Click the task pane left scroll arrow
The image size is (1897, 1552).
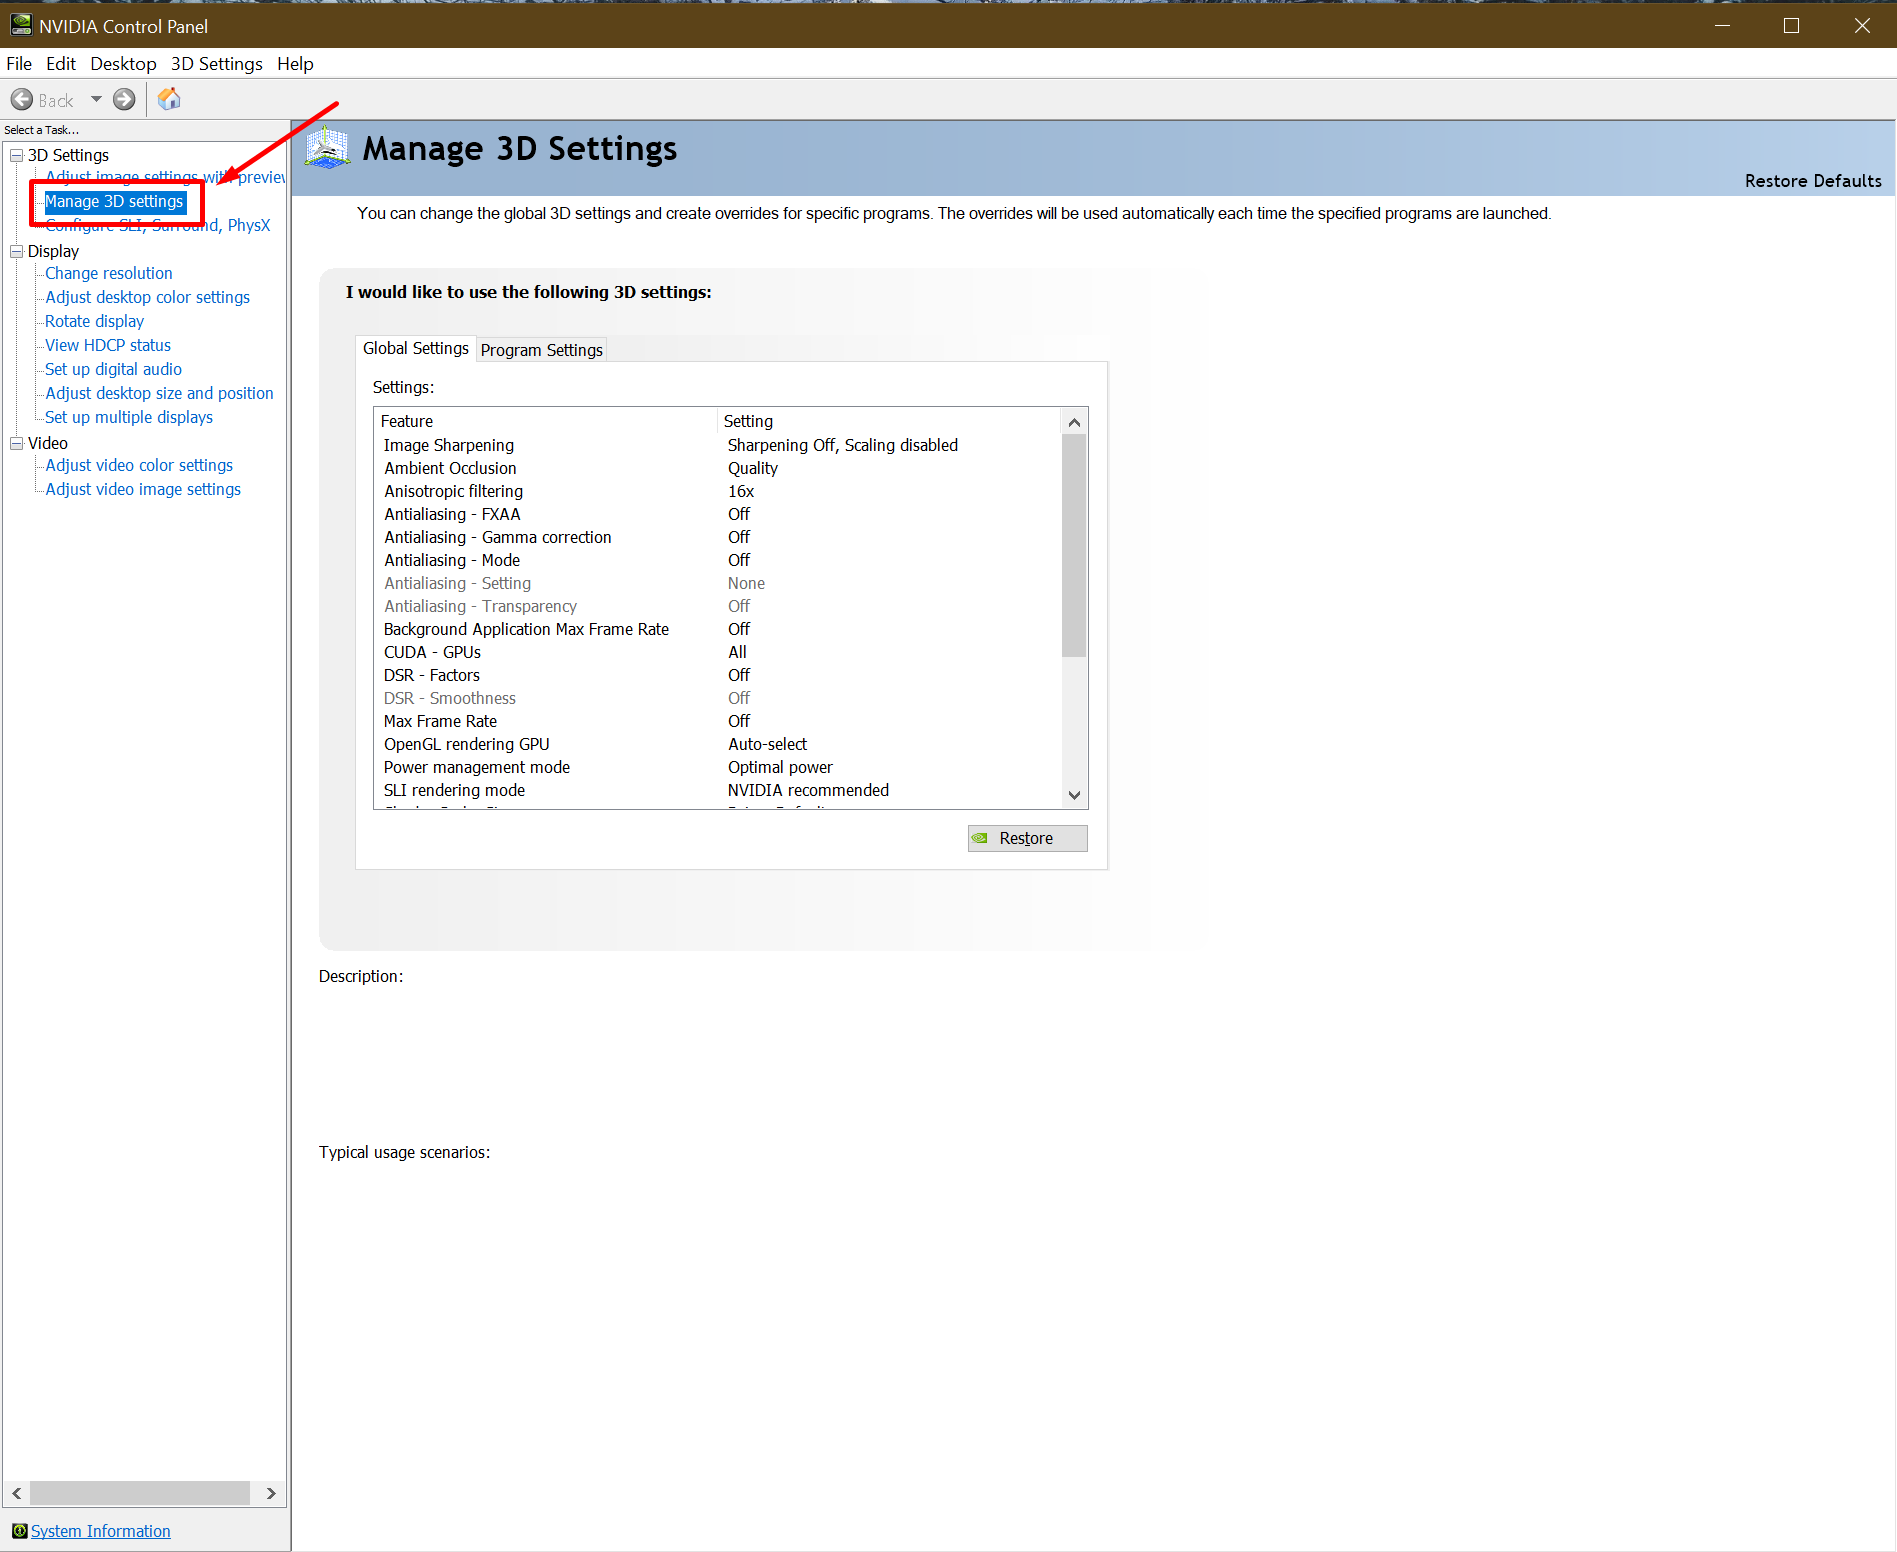(16, 1493)
